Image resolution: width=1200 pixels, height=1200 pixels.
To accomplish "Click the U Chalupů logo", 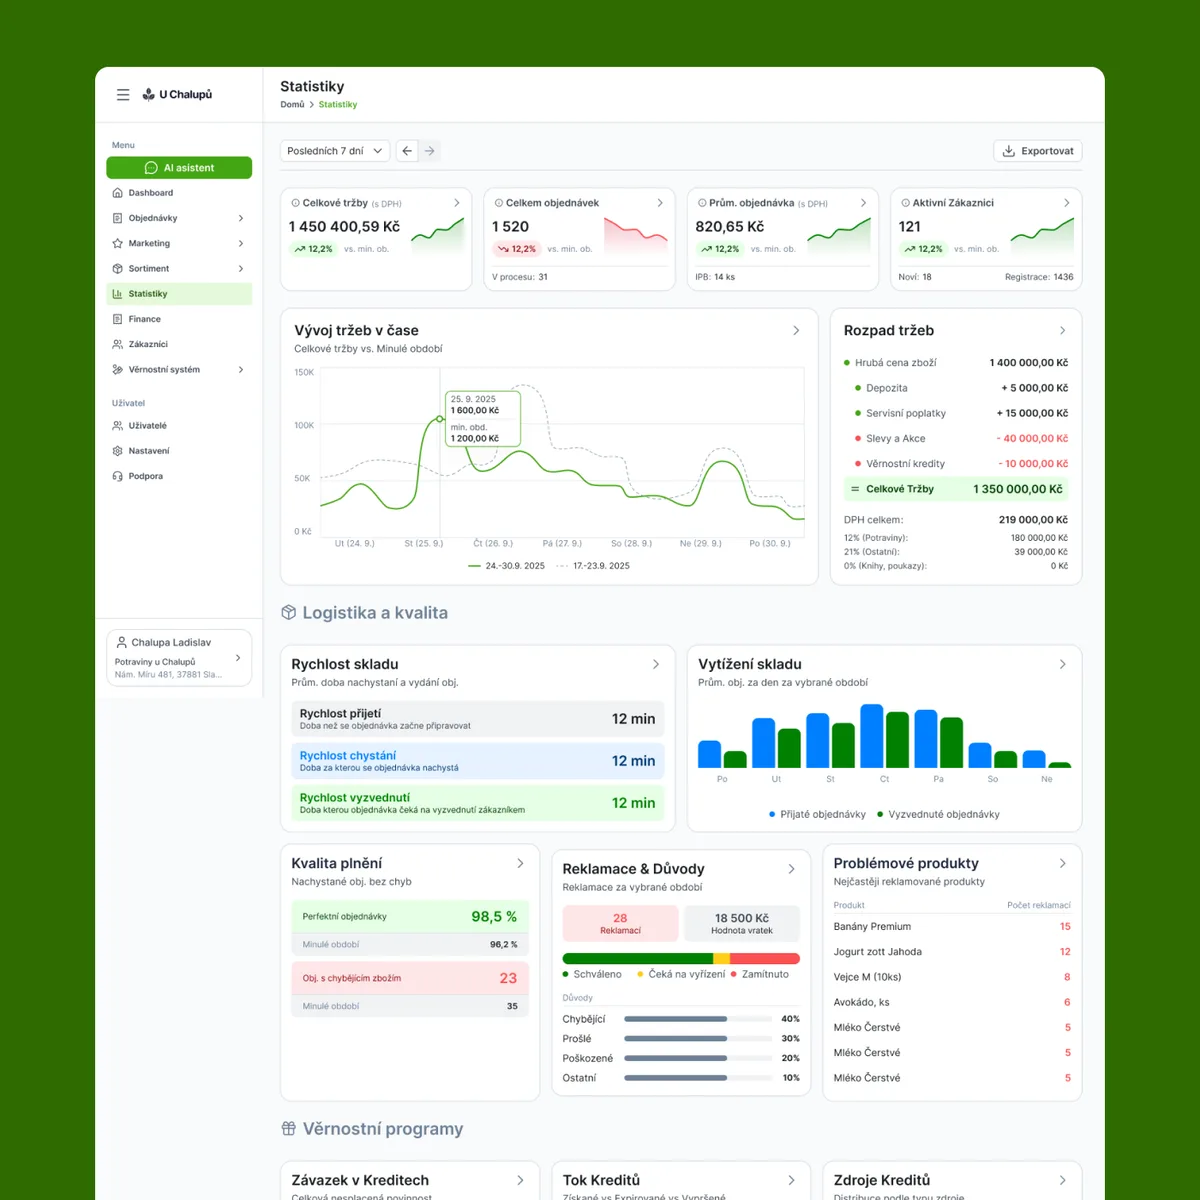I will click(x=178, y=95).
